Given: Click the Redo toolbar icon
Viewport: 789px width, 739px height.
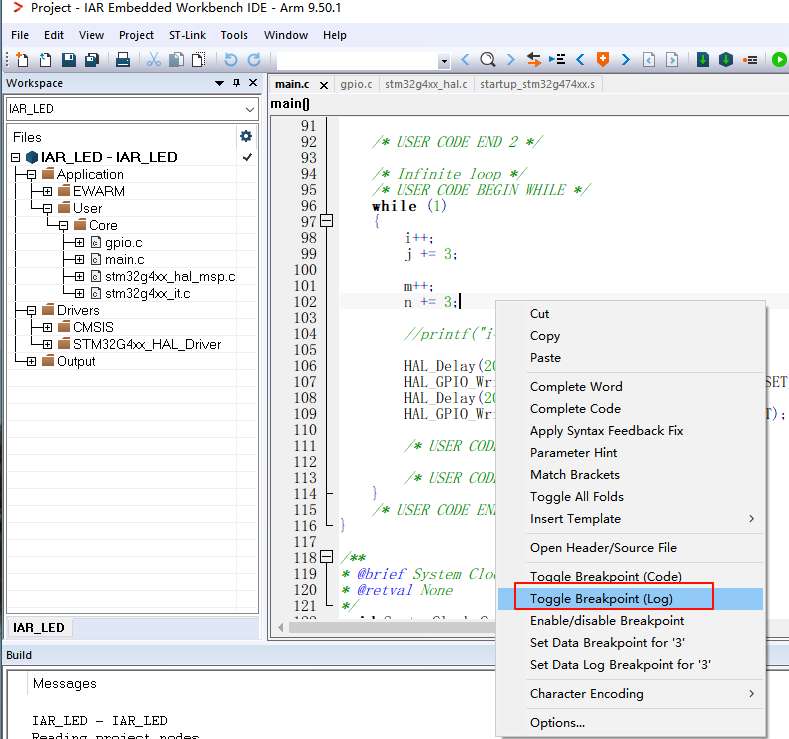Looking at the screenshot, I should [254, 60].
